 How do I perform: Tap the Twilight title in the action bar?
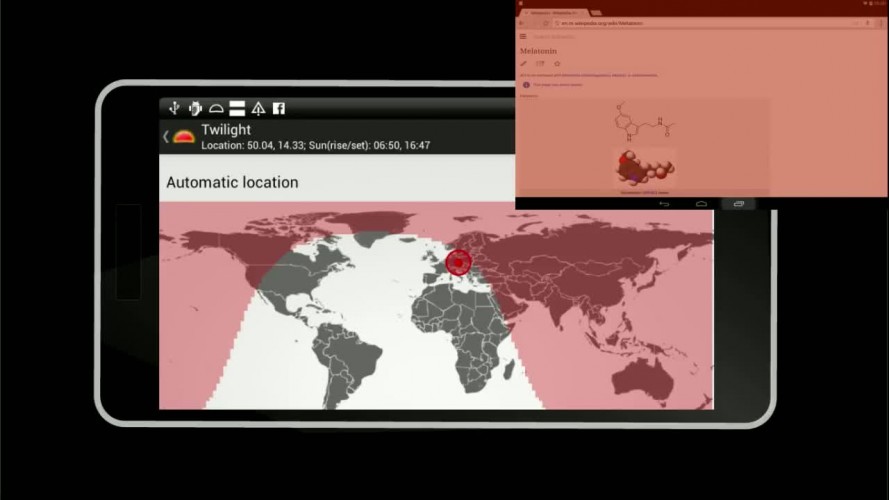tap(226, 129)
